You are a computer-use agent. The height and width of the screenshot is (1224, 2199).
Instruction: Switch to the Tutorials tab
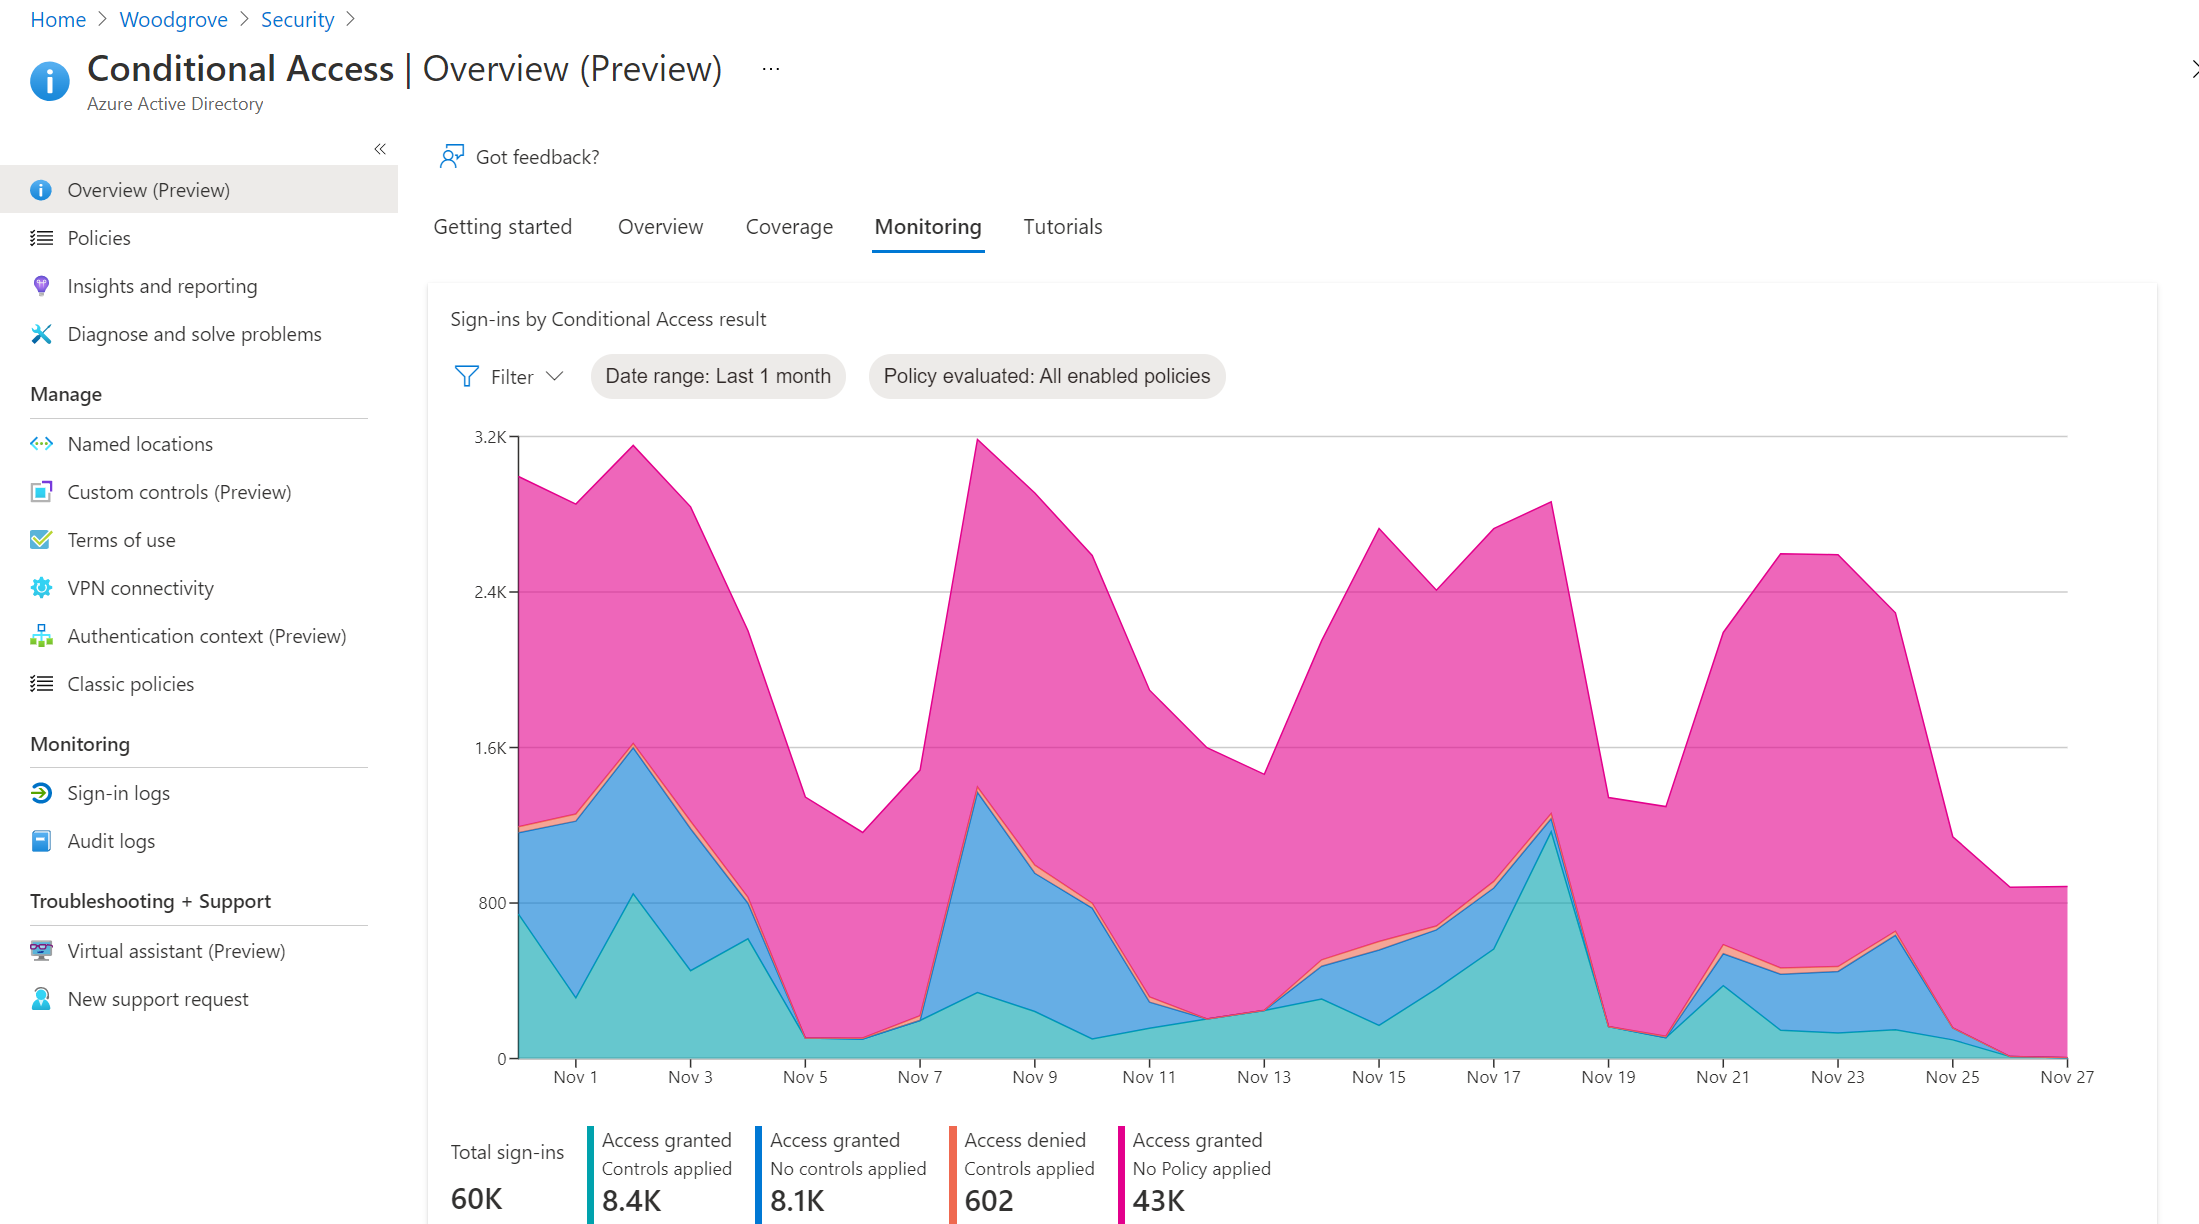pyautogui.click(x=1062, y=227)
